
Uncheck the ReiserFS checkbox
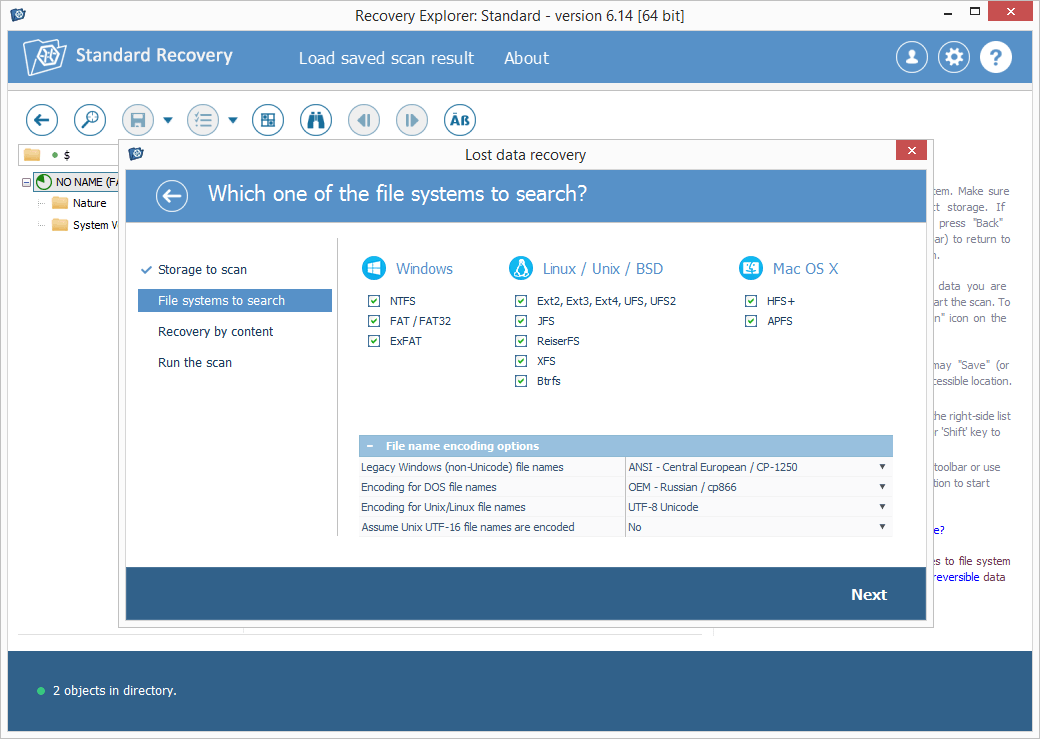coord(521,341)
